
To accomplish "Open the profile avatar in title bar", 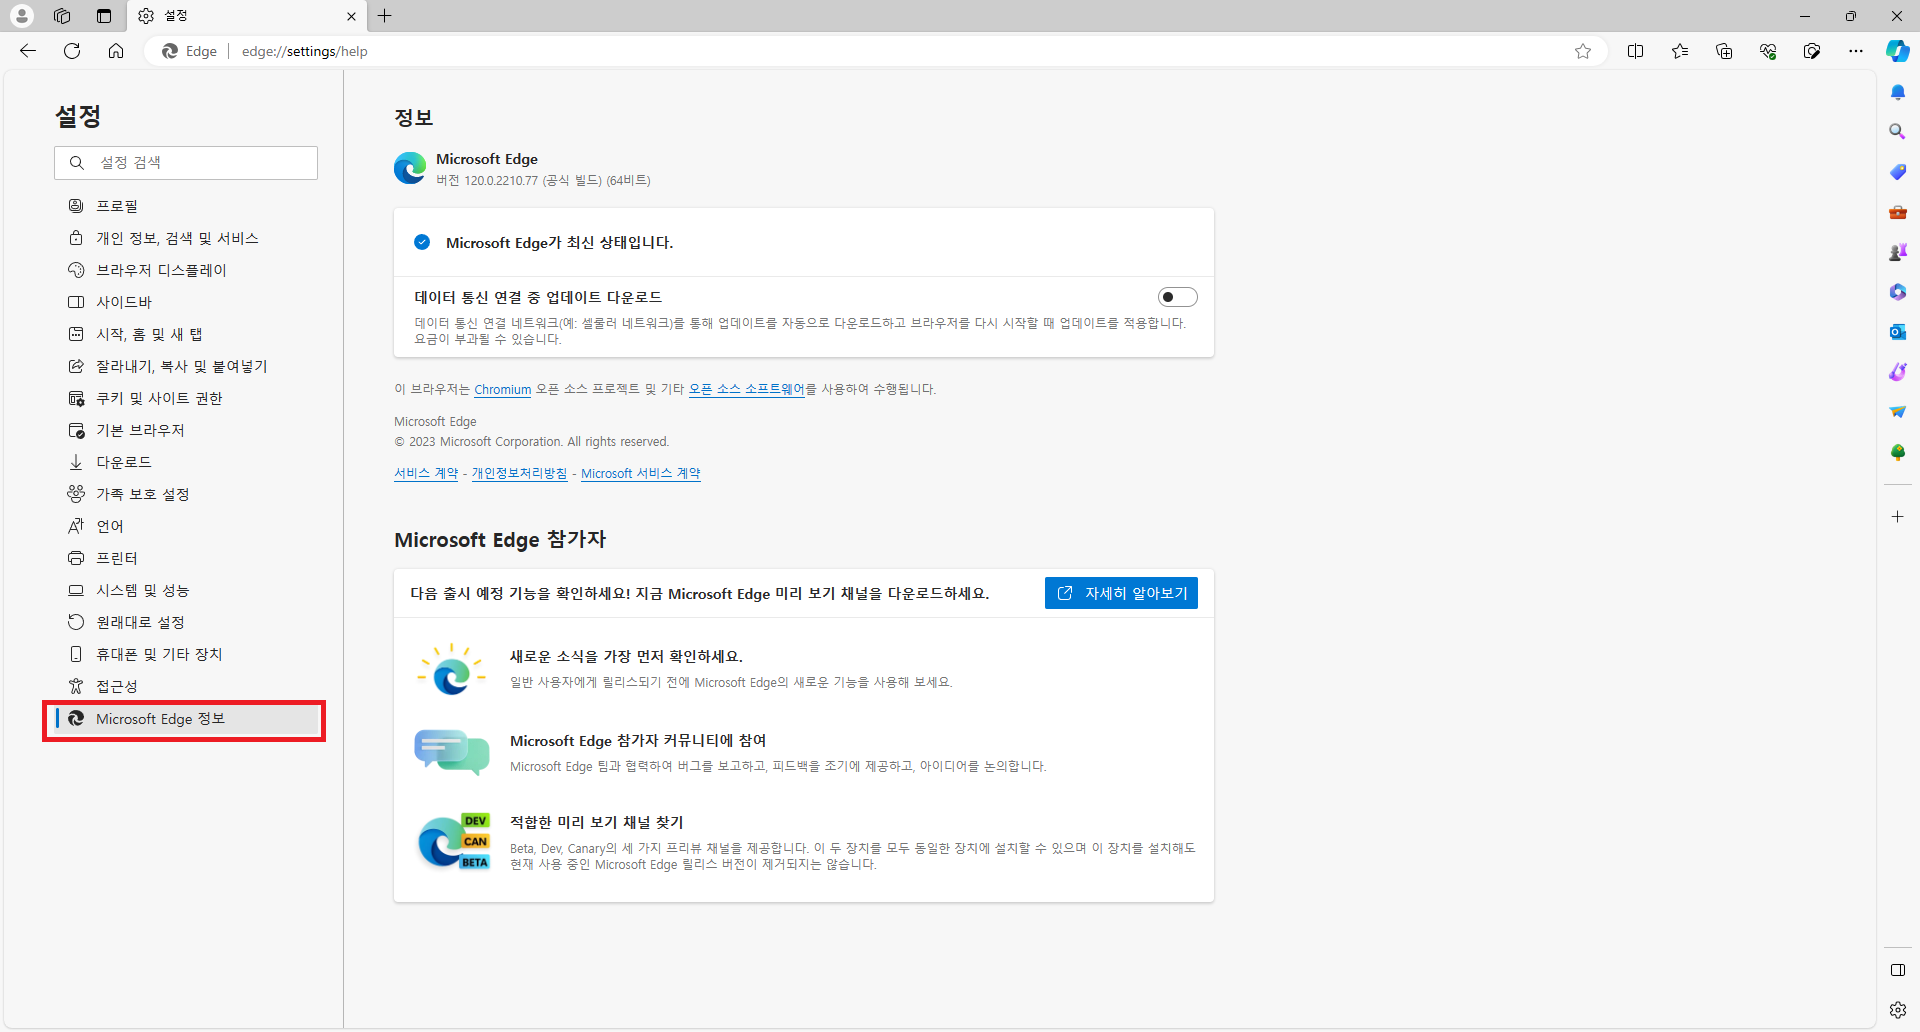I will [21, 16].
